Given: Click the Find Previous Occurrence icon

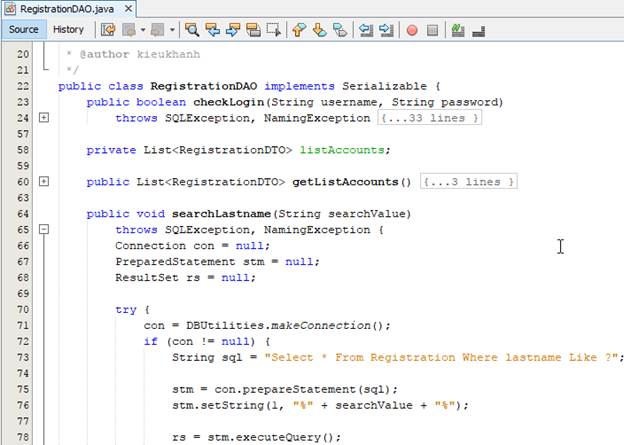Looking at the screenshot, I should click(x=213, y=30).
